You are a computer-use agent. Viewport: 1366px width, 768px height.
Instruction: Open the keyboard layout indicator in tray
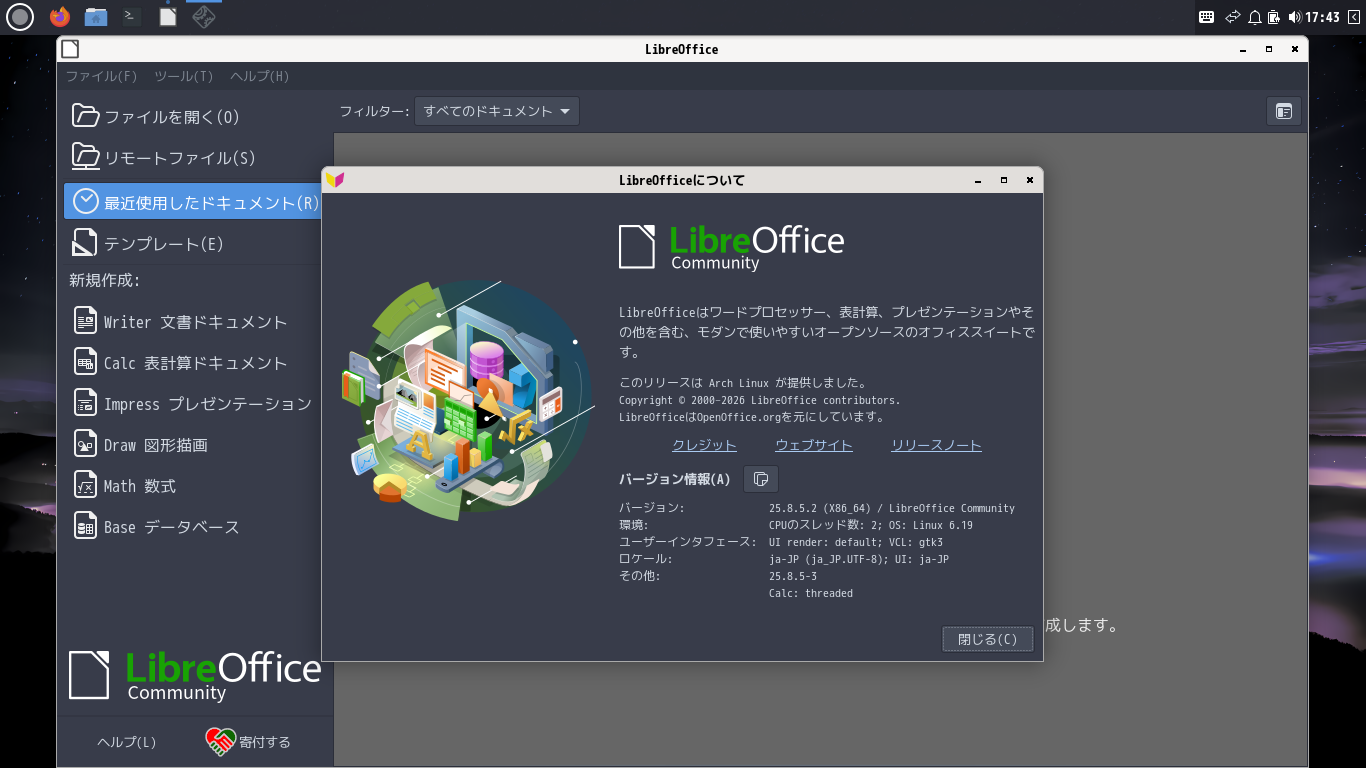click(x=1207, y=17)
